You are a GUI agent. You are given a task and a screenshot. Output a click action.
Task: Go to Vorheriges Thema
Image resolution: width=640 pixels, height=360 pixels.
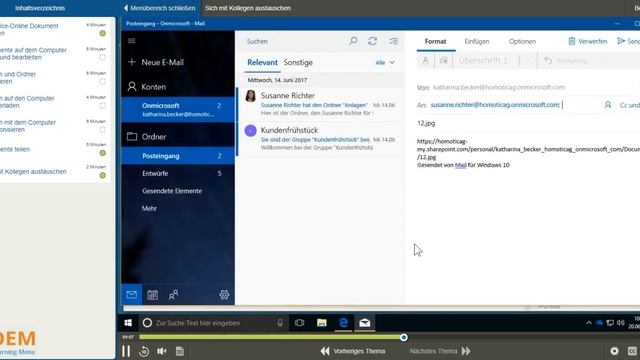(353, 351)
